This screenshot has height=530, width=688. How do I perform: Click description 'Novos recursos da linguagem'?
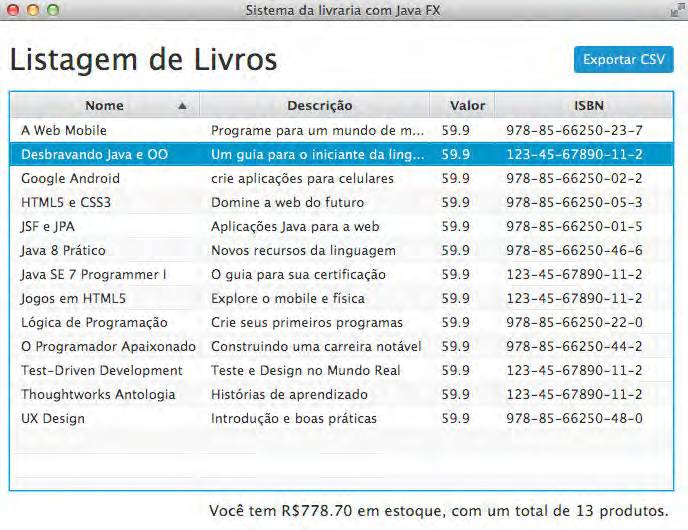tap(303, 250)
